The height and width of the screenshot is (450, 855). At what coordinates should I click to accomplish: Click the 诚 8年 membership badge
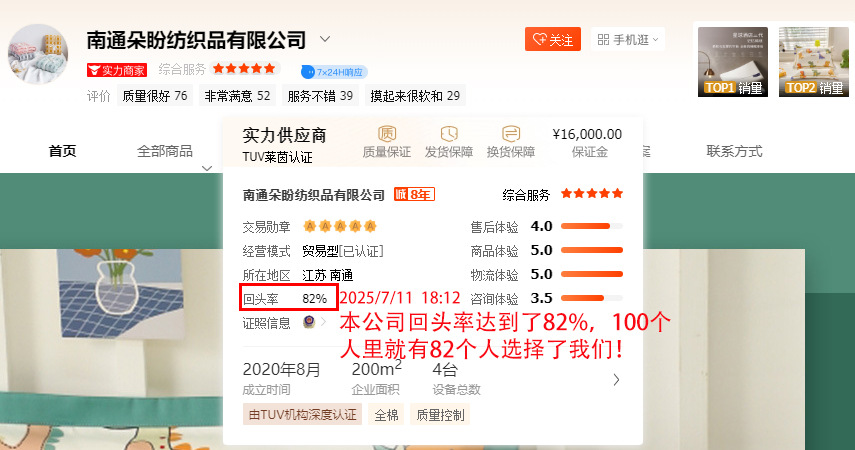(x=414, y=194)
